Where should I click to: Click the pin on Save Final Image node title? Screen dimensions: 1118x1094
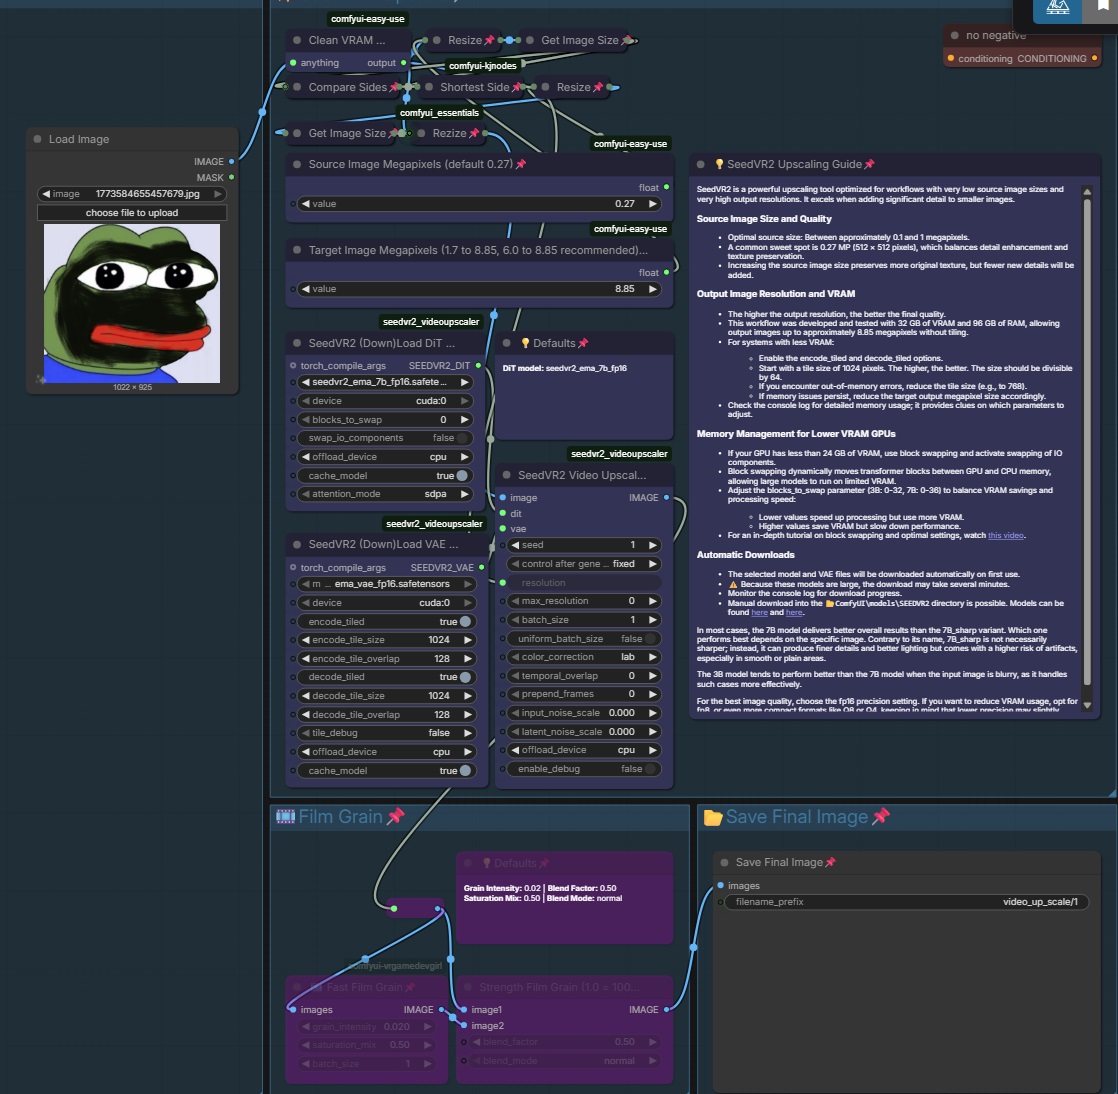pos(830,862)
